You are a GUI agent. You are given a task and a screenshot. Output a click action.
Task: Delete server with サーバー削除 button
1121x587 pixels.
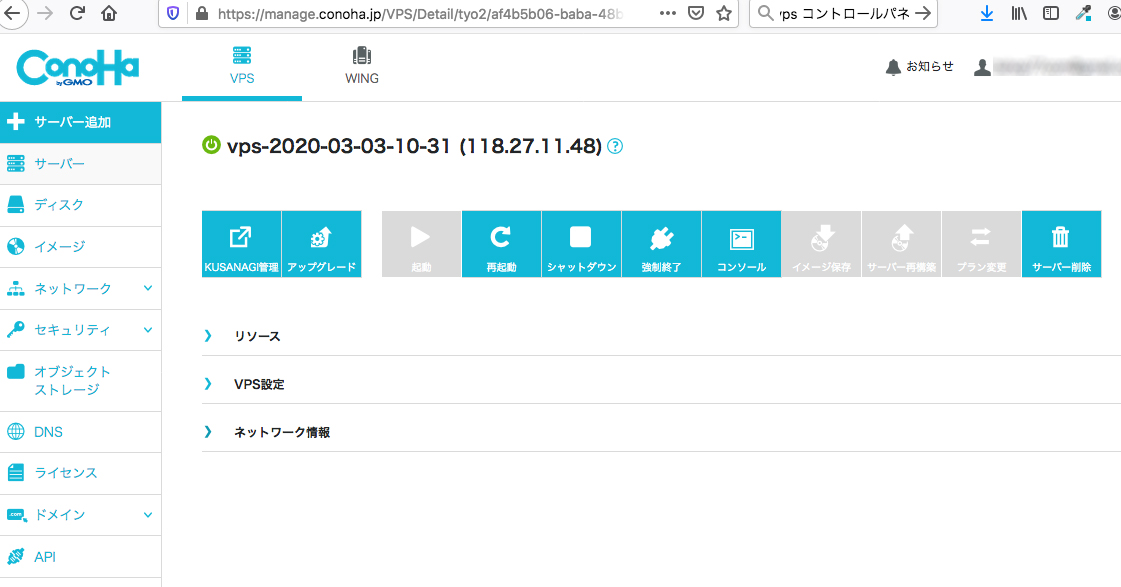tap(1062, 244)
